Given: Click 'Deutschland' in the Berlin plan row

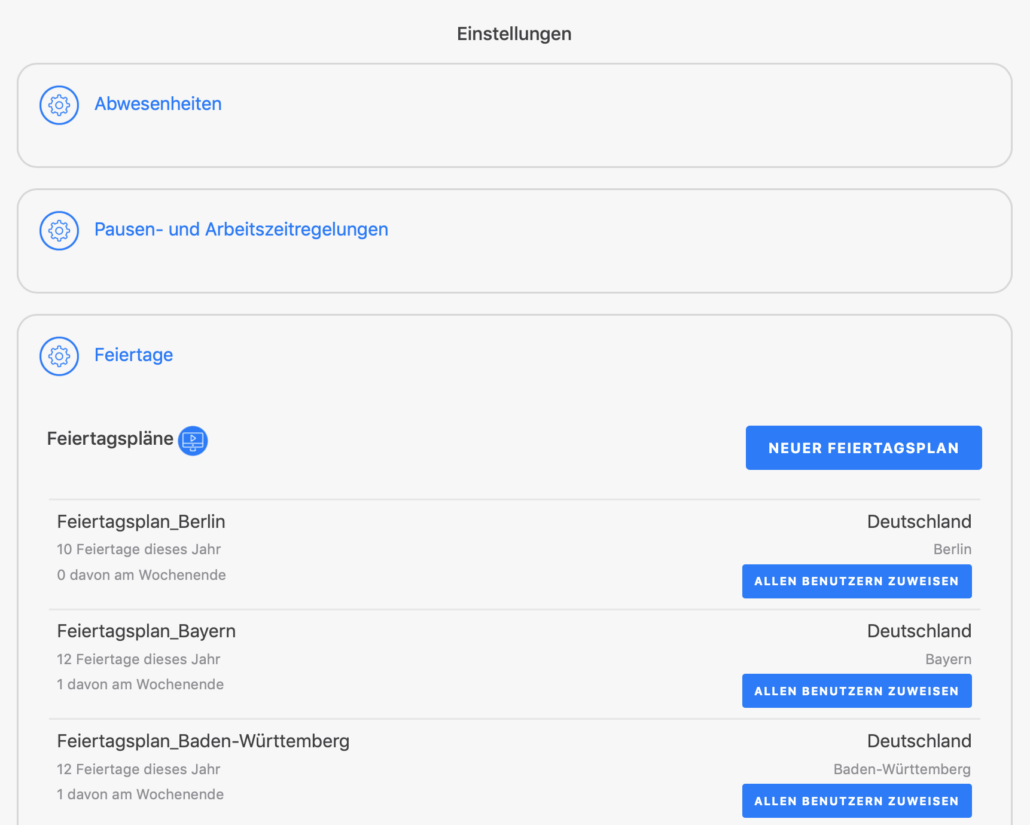Looking at the screenshot, I should [919, 522].
